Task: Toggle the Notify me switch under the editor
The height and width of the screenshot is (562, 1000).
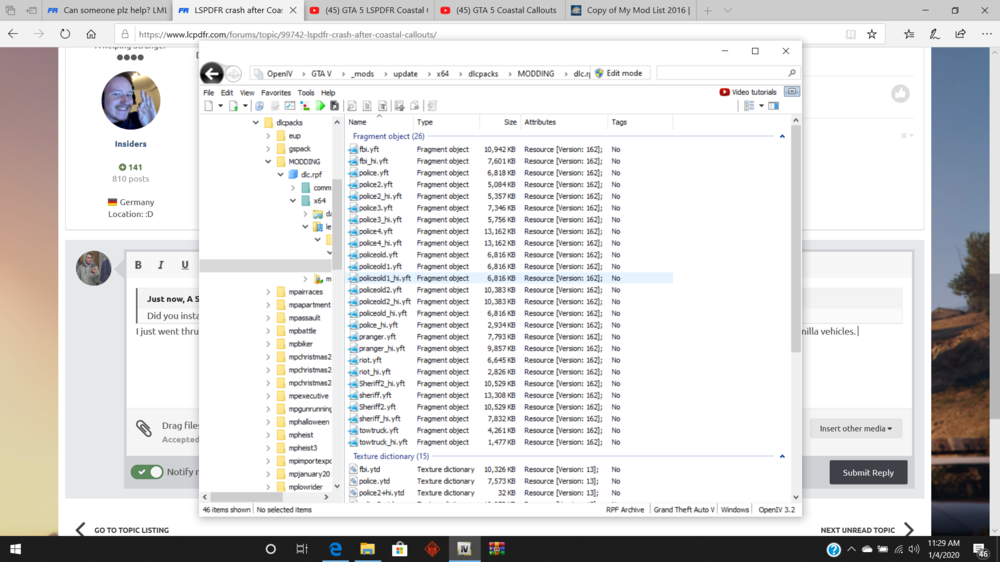Action: point(147,472)
